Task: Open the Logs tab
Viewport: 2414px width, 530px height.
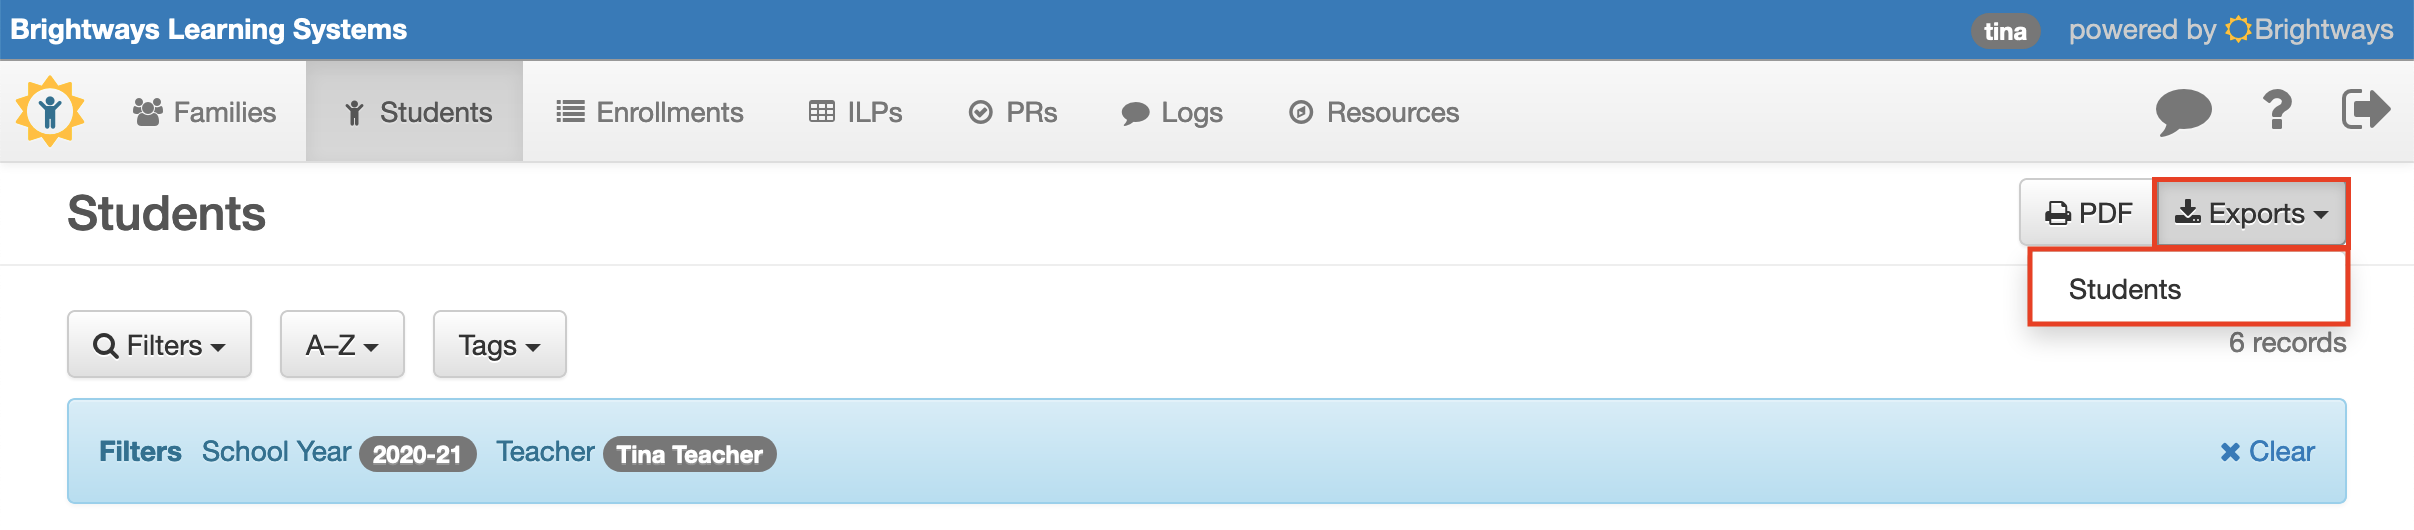Action: pyautogui.click(x=1172, y=112)
